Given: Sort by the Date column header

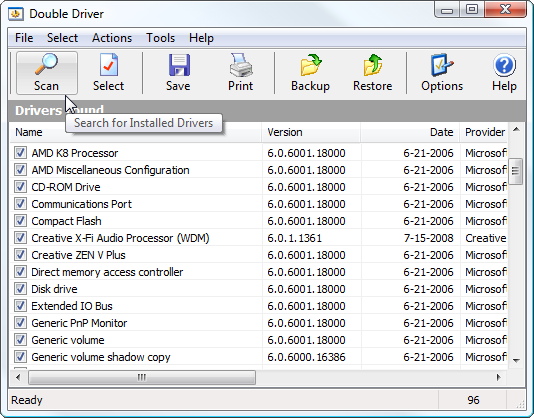Looking at the screenshot, I should [410, 132].
